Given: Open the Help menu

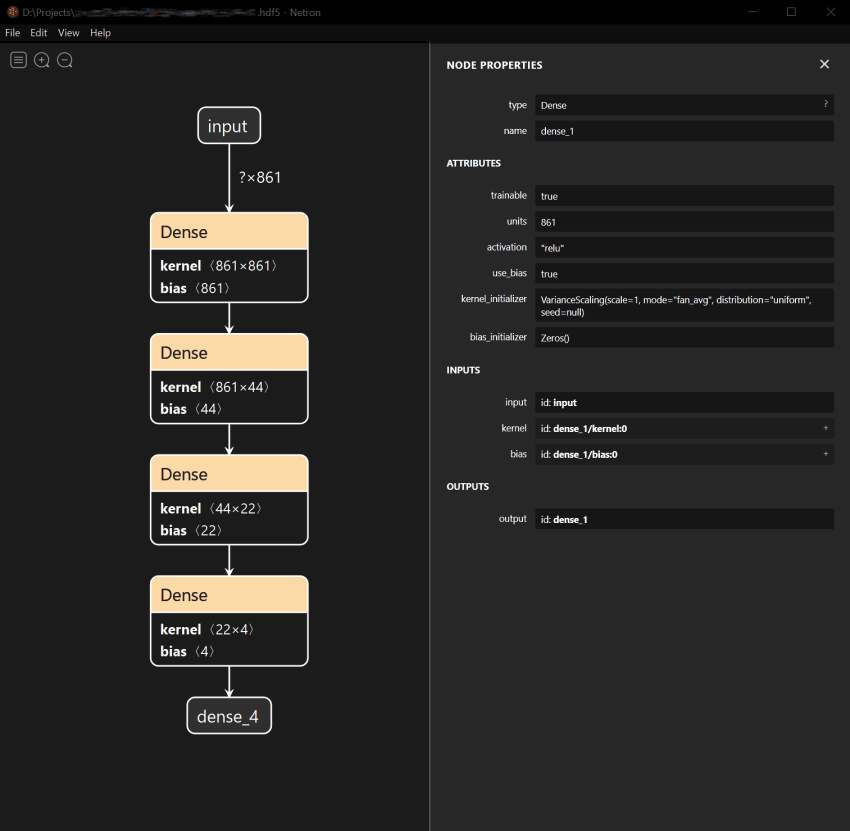Looking at the screenshot, I should point(99,32).
